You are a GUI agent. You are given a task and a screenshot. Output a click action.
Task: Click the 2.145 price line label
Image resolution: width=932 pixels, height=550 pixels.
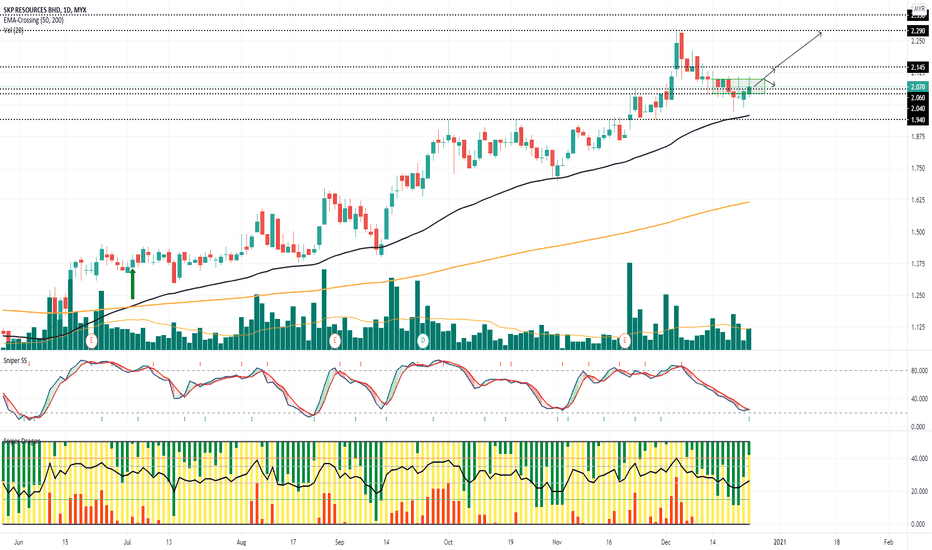(x=918, y=67)
